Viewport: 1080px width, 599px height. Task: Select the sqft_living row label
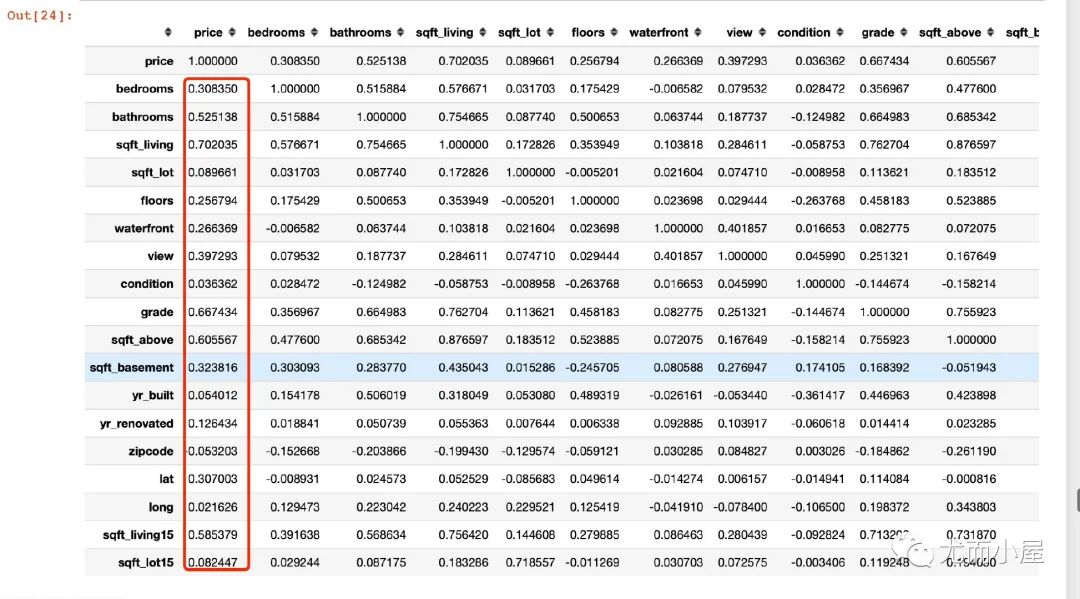[145, 145]
